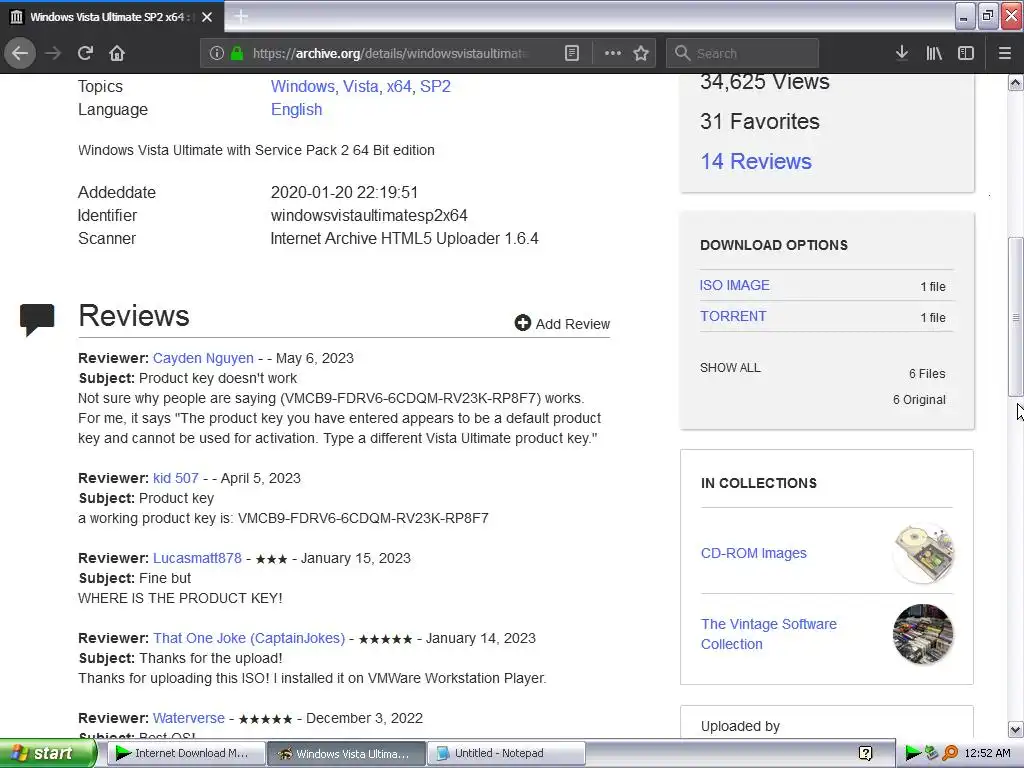
Task: Open the Firefox hamburger menu
Action: [x=1004, y=53]
